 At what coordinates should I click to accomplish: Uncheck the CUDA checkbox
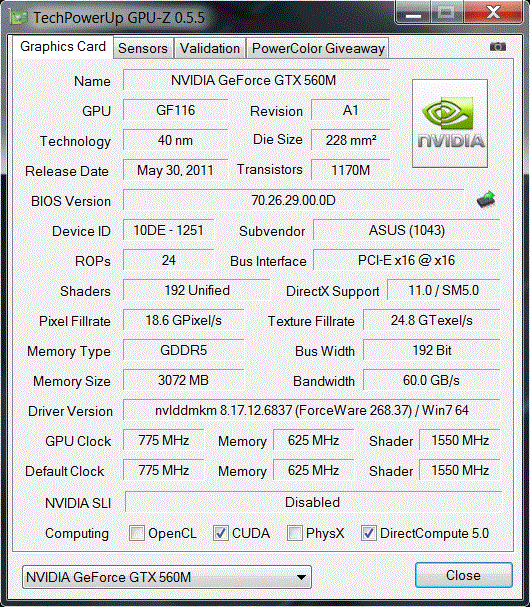(x=221, y=533)
